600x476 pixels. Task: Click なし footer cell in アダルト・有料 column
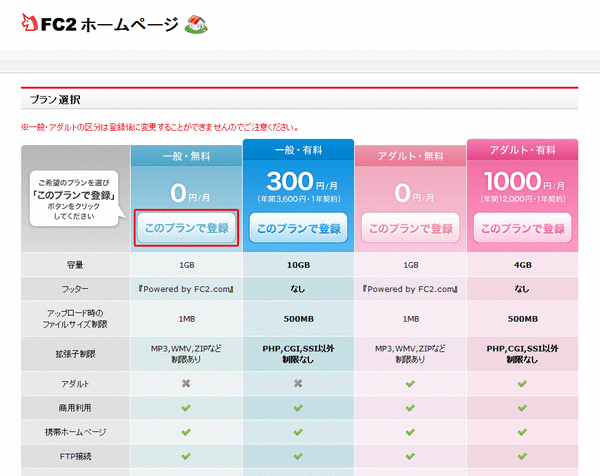(x=522, y=289)
